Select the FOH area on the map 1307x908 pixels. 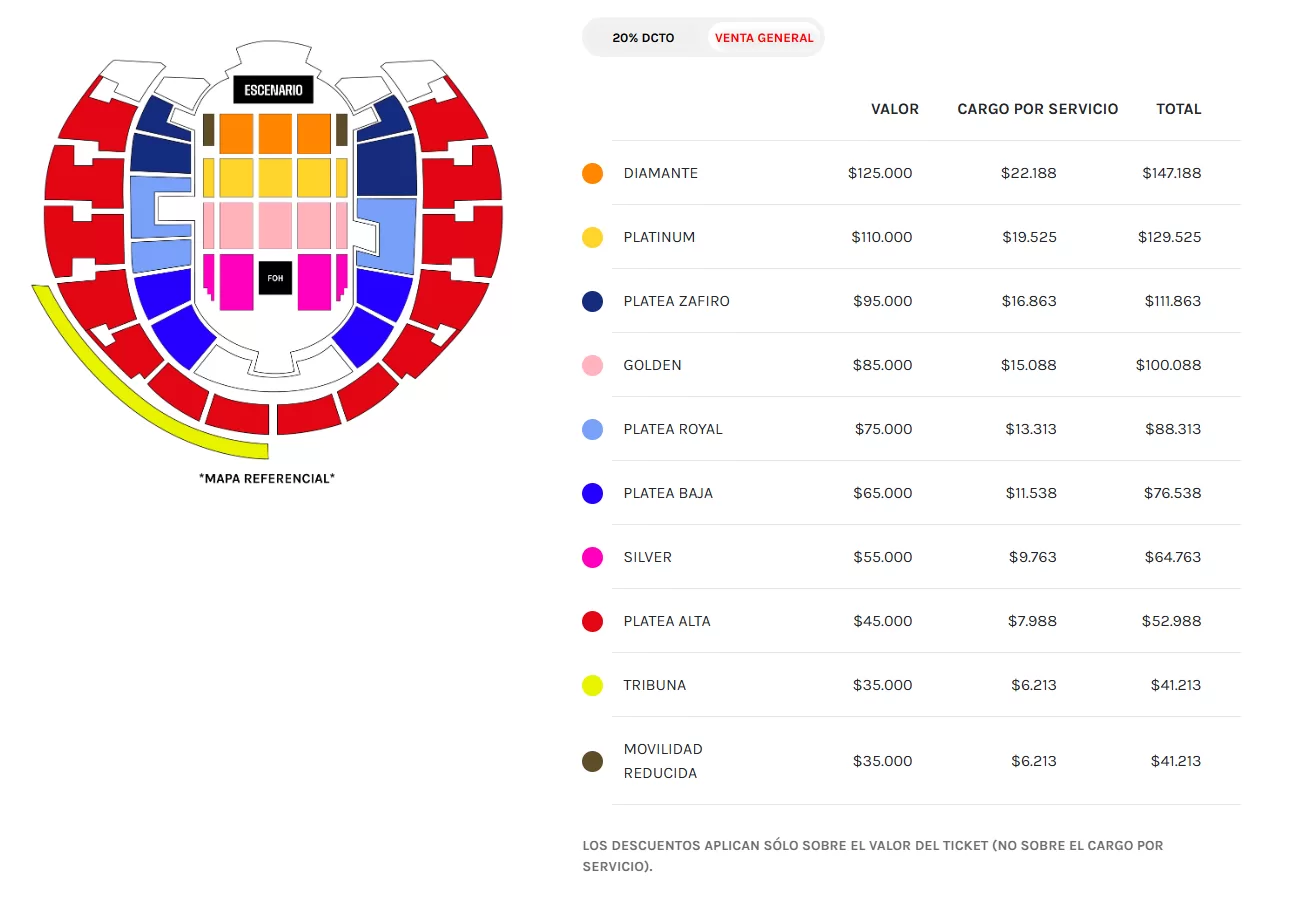[274, 278]
